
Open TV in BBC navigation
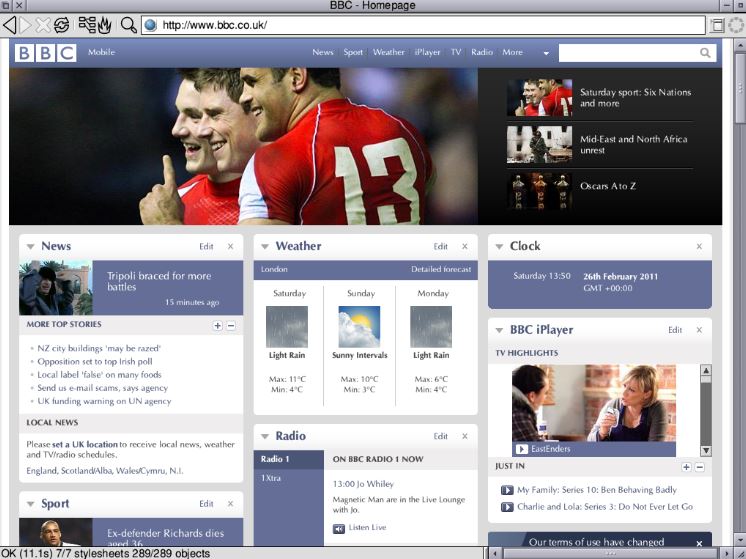456,52
